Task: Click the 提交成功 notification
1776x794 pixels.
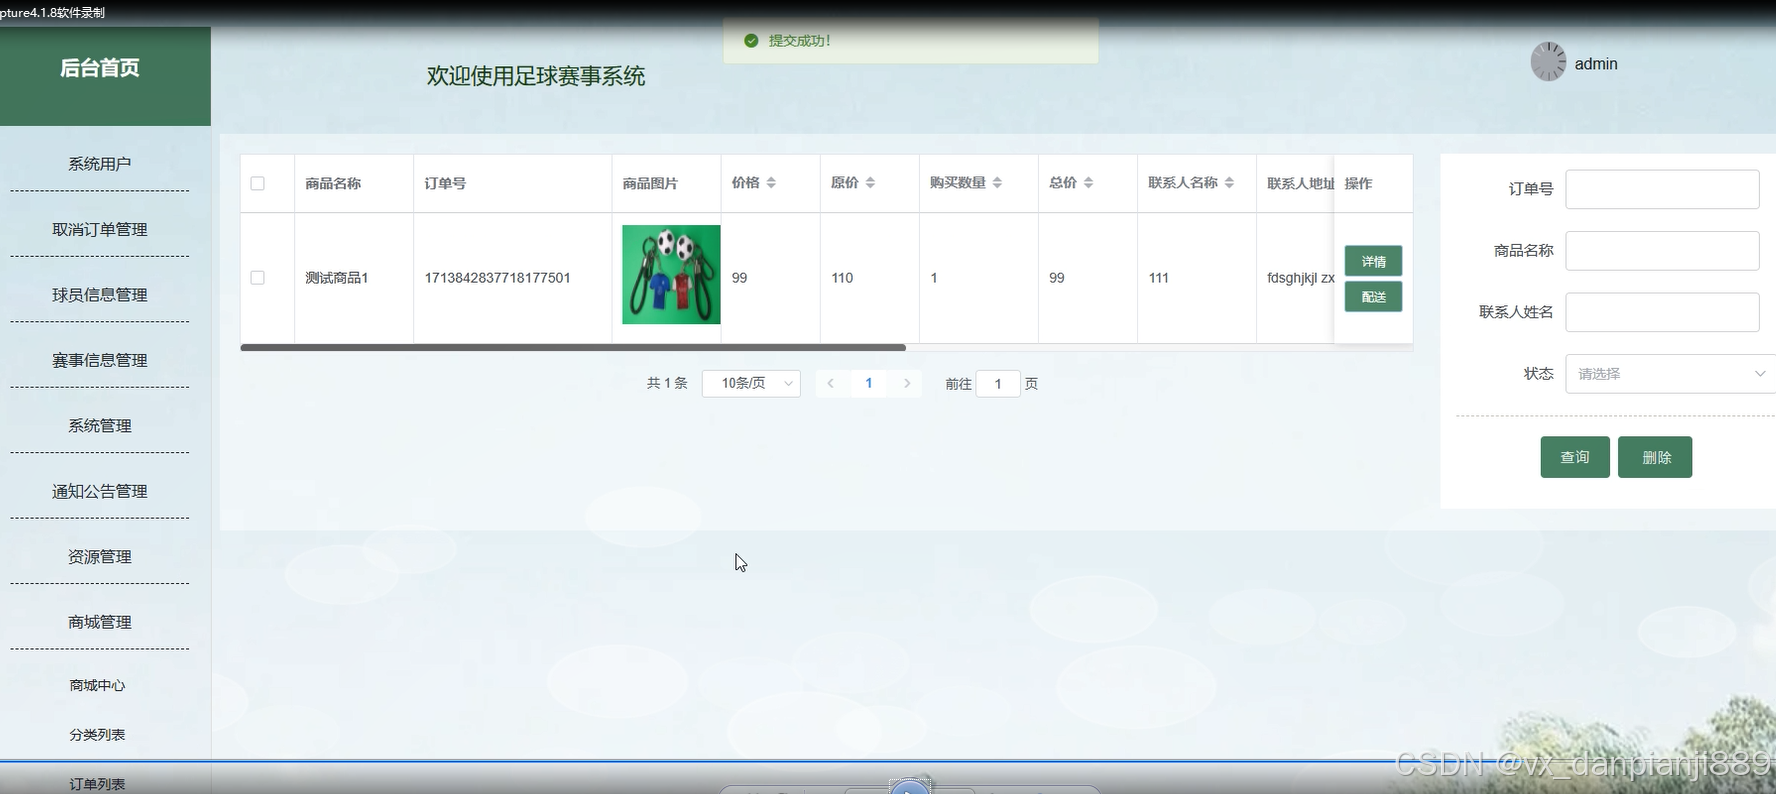Action: point(911,41)
